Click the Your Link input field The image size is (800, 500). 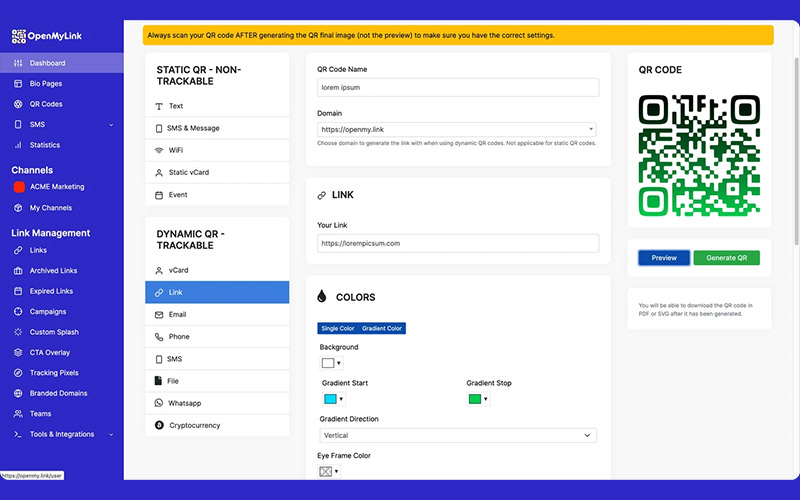pos(458,243)
